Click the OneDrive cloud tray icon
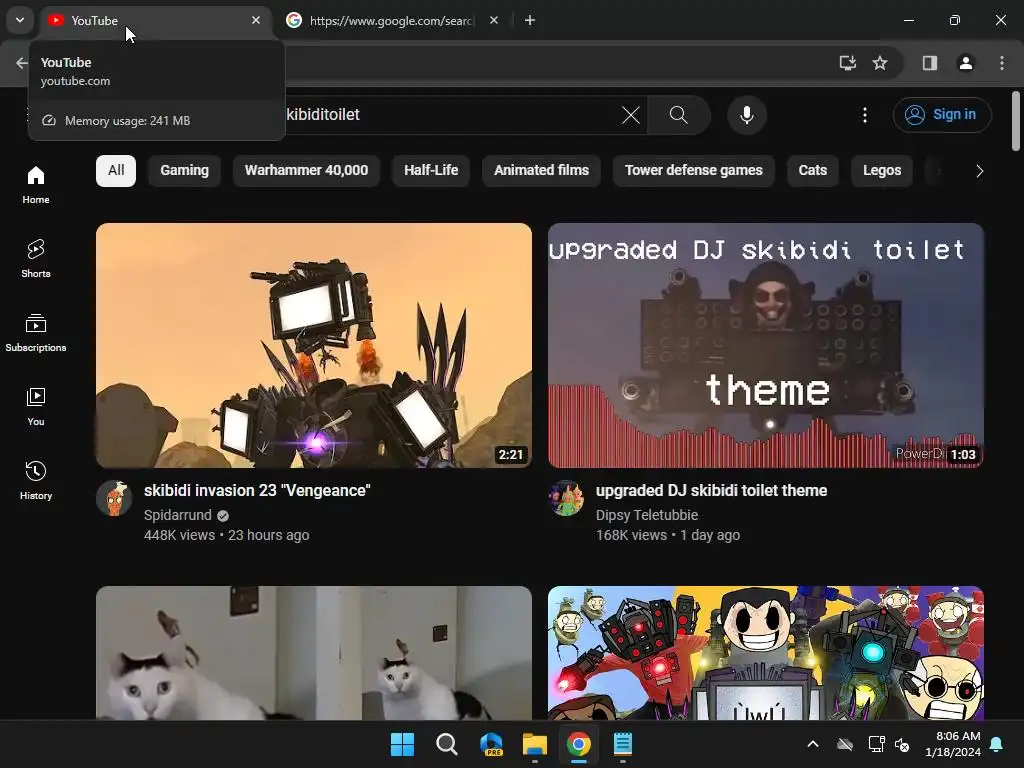Viewport: 1024px width, 768px height. pos(845,744)
